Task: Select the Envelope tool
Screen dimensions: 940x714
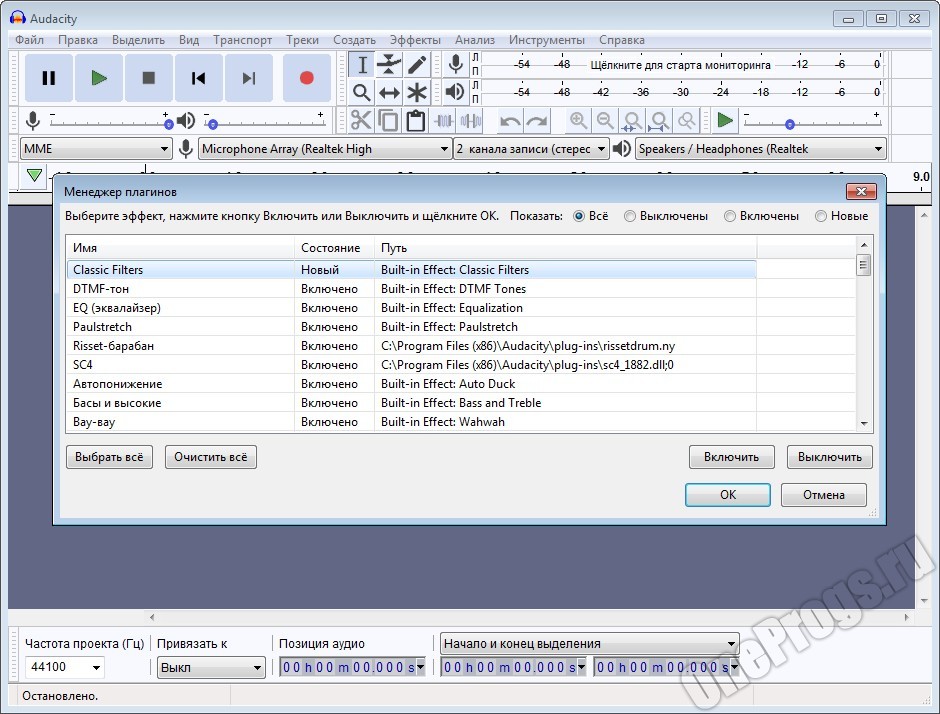Action: pyautogui.click(x=390, y=65)
